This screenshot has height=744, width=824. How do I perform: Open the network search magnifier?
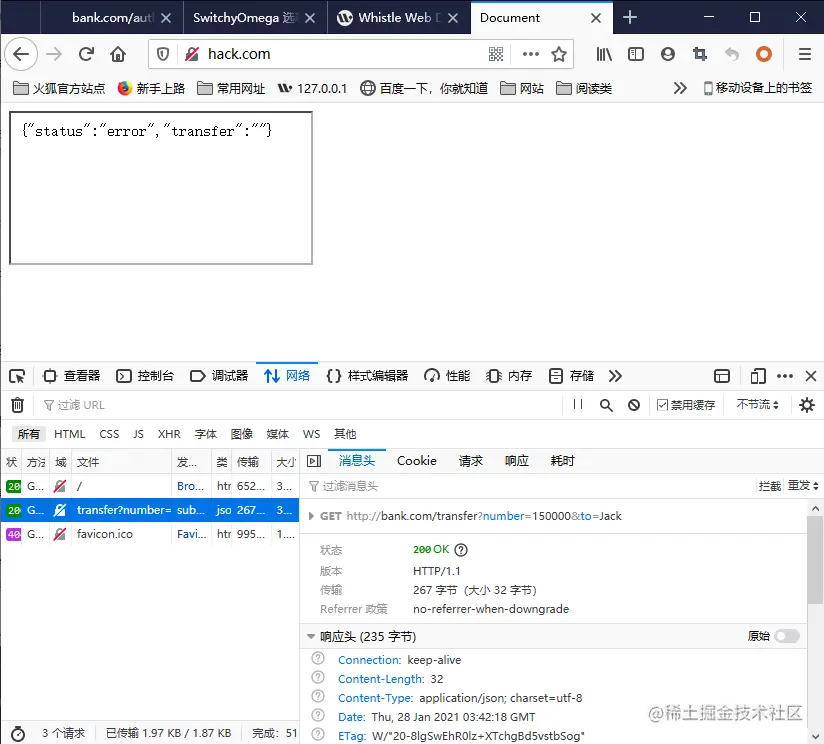pyautogui.click(x=606, y=405)
